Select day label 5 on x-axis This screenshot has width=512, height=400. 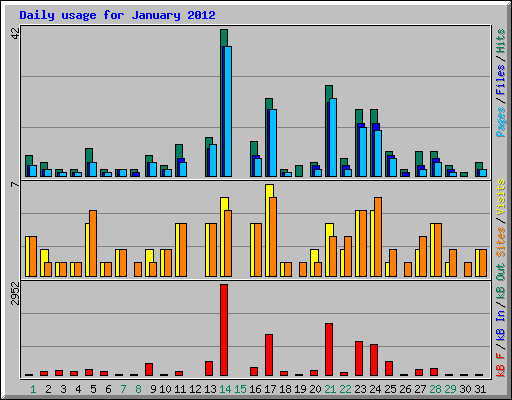point(93,389)
